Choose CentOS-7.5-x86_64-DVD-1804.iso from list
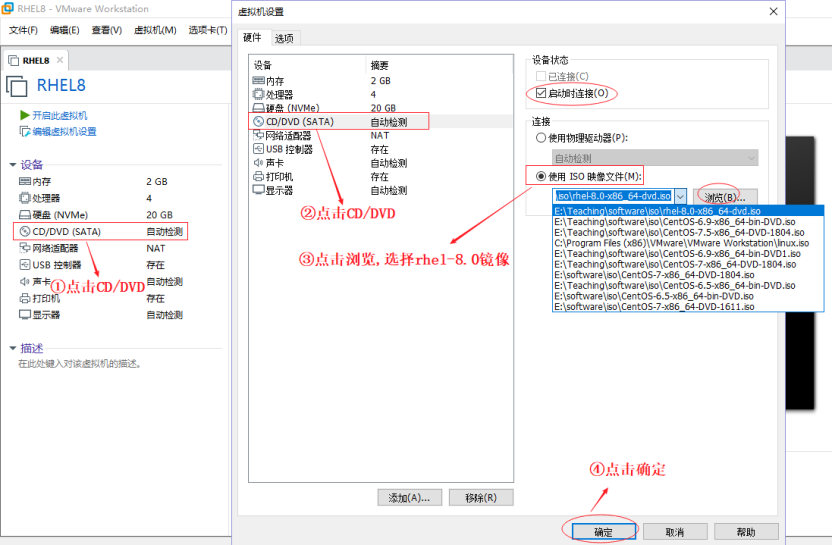Viewport: 832px width, 545px height. [x=688, y=232]
